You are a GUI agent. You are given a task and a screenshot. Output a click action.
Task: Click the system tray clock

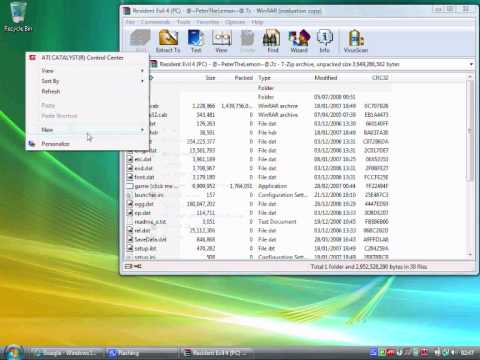pos(467,352)
